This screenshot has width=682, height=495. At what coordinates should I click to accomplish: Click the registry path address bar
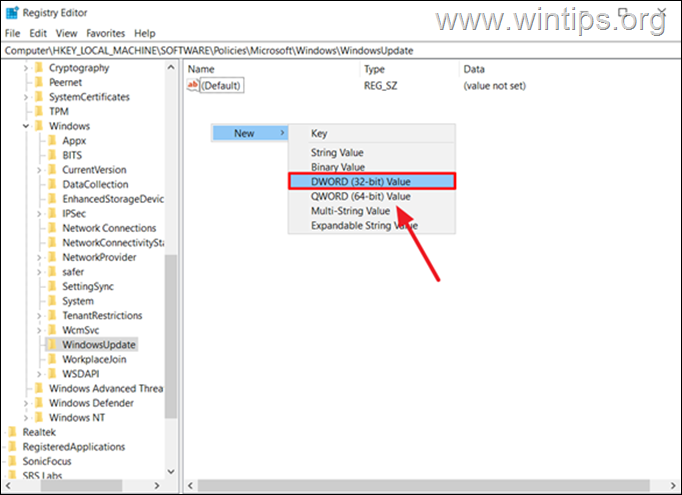pos(341,51)
